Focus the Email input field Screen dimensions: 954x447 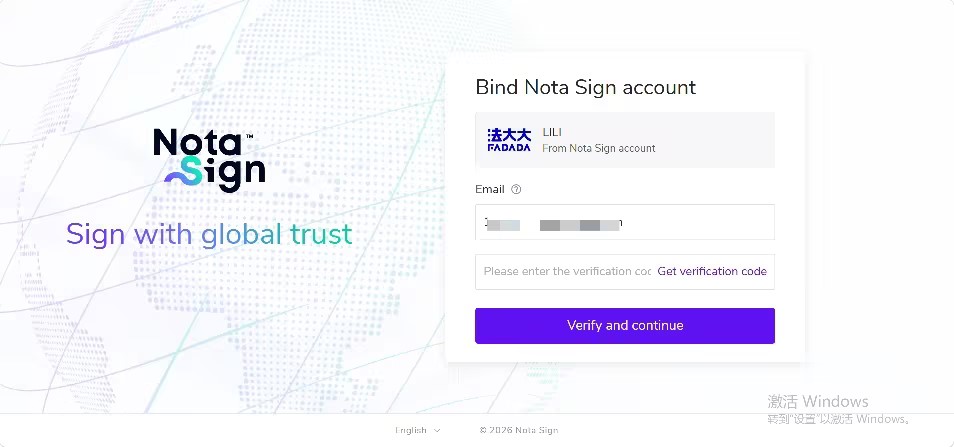(625, 222)
